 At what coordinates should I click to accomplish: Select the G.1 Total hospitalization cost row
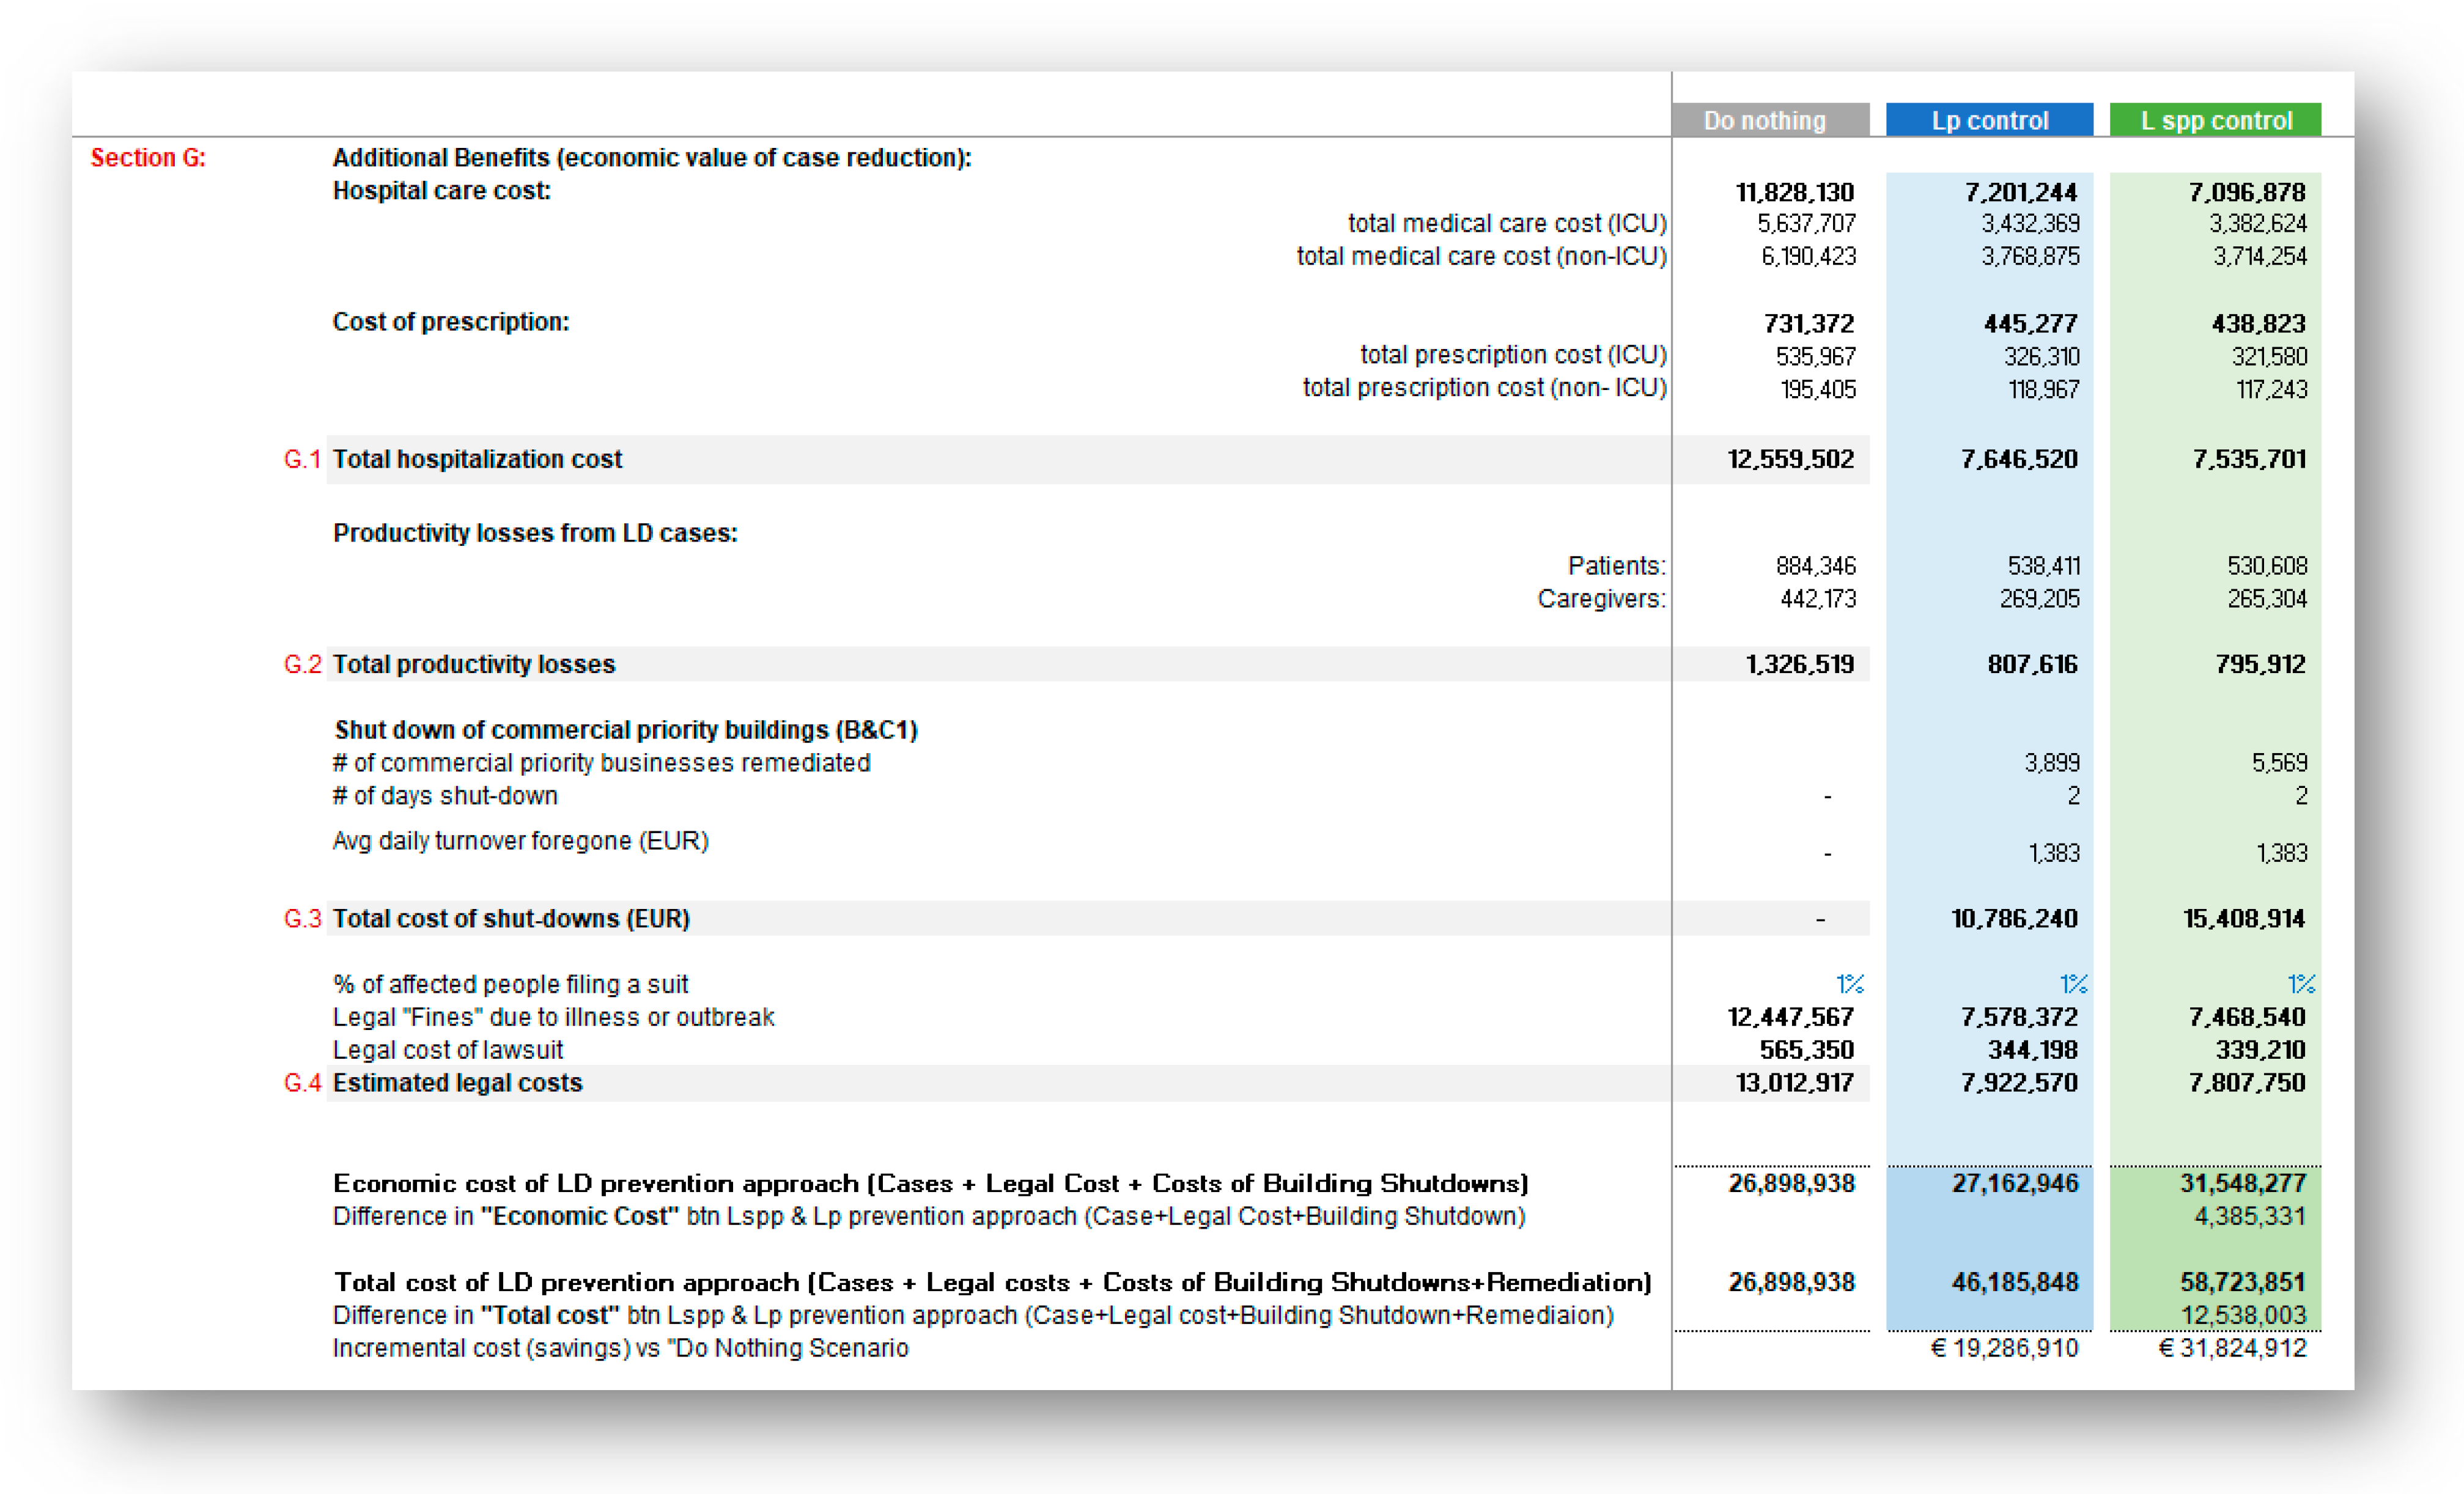click(x=477, y=459)
